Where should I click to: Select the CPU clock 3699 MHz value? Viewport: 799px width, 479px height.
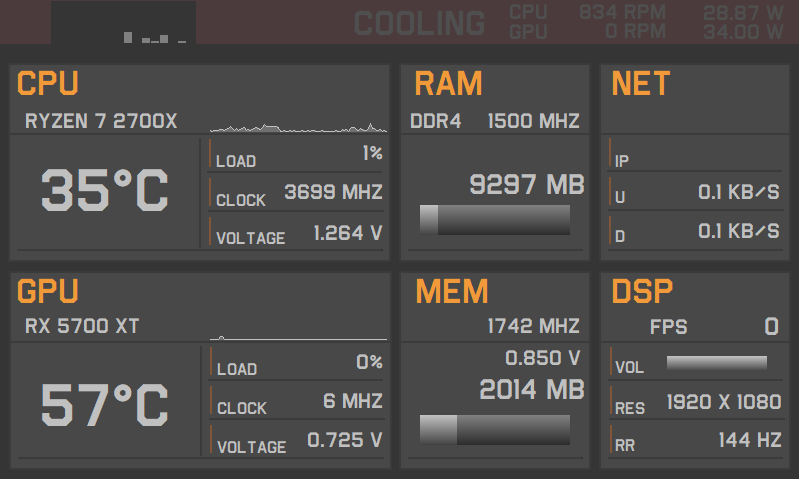point(333,192)
